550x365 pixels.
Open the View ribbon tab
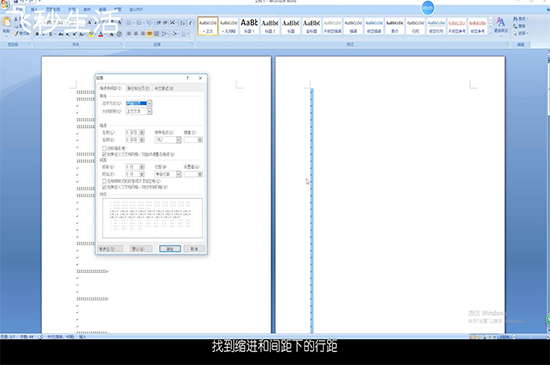tap(118, 9)
